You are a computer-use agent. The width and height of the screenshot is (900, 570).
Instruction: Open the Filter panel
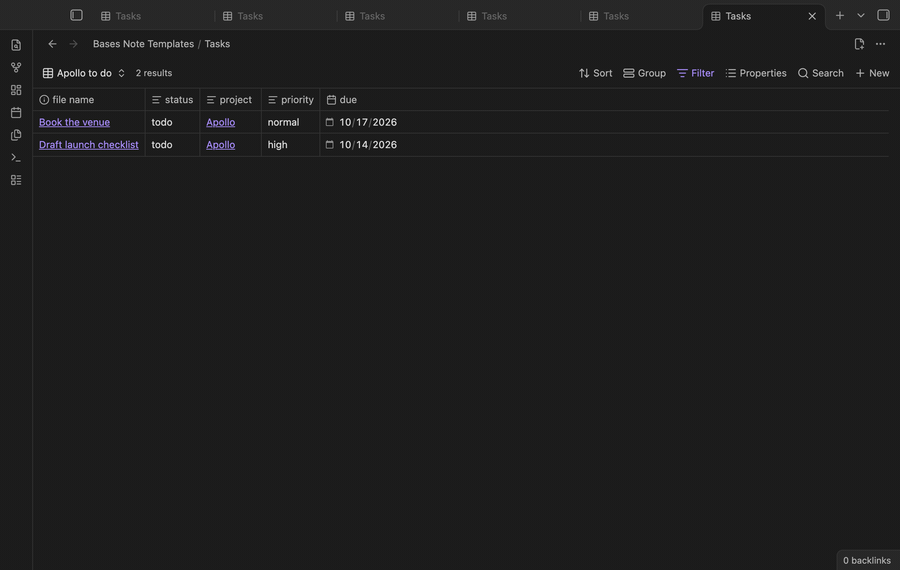tap(696, 73)
